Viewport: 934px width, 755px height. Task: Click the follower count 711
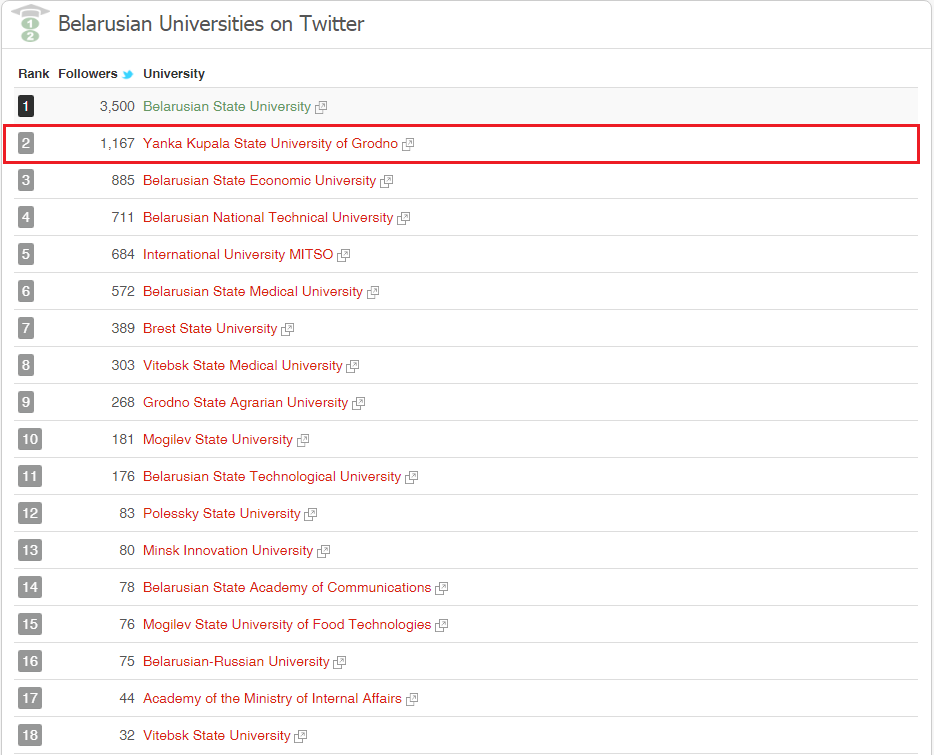pos(123,218)
